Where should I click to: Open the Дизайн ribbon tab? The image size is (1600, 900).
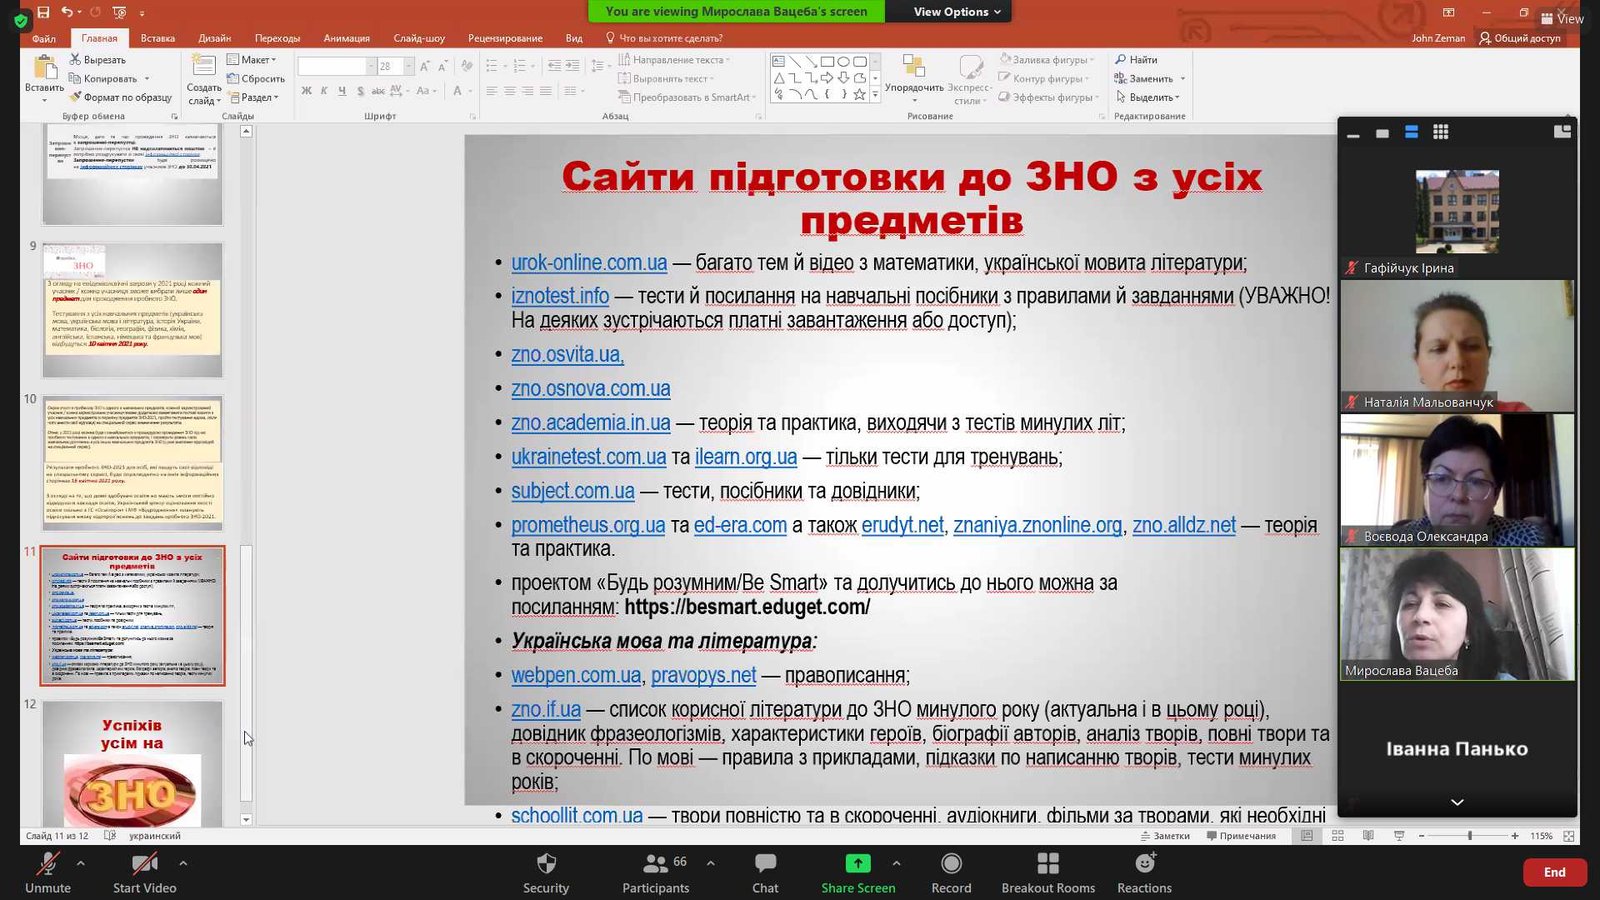[x=214, y=38]
